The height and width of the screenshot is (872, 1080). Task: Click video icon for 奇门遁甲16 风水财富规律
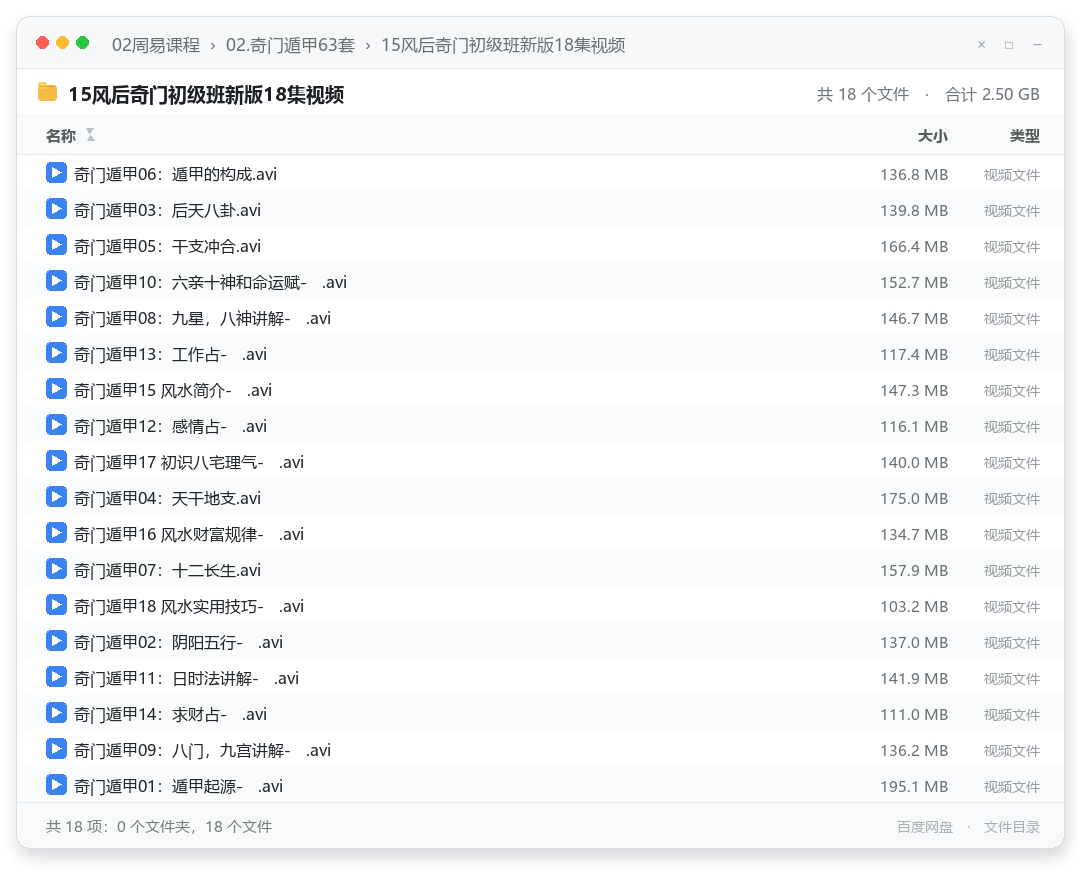point(56,533)
